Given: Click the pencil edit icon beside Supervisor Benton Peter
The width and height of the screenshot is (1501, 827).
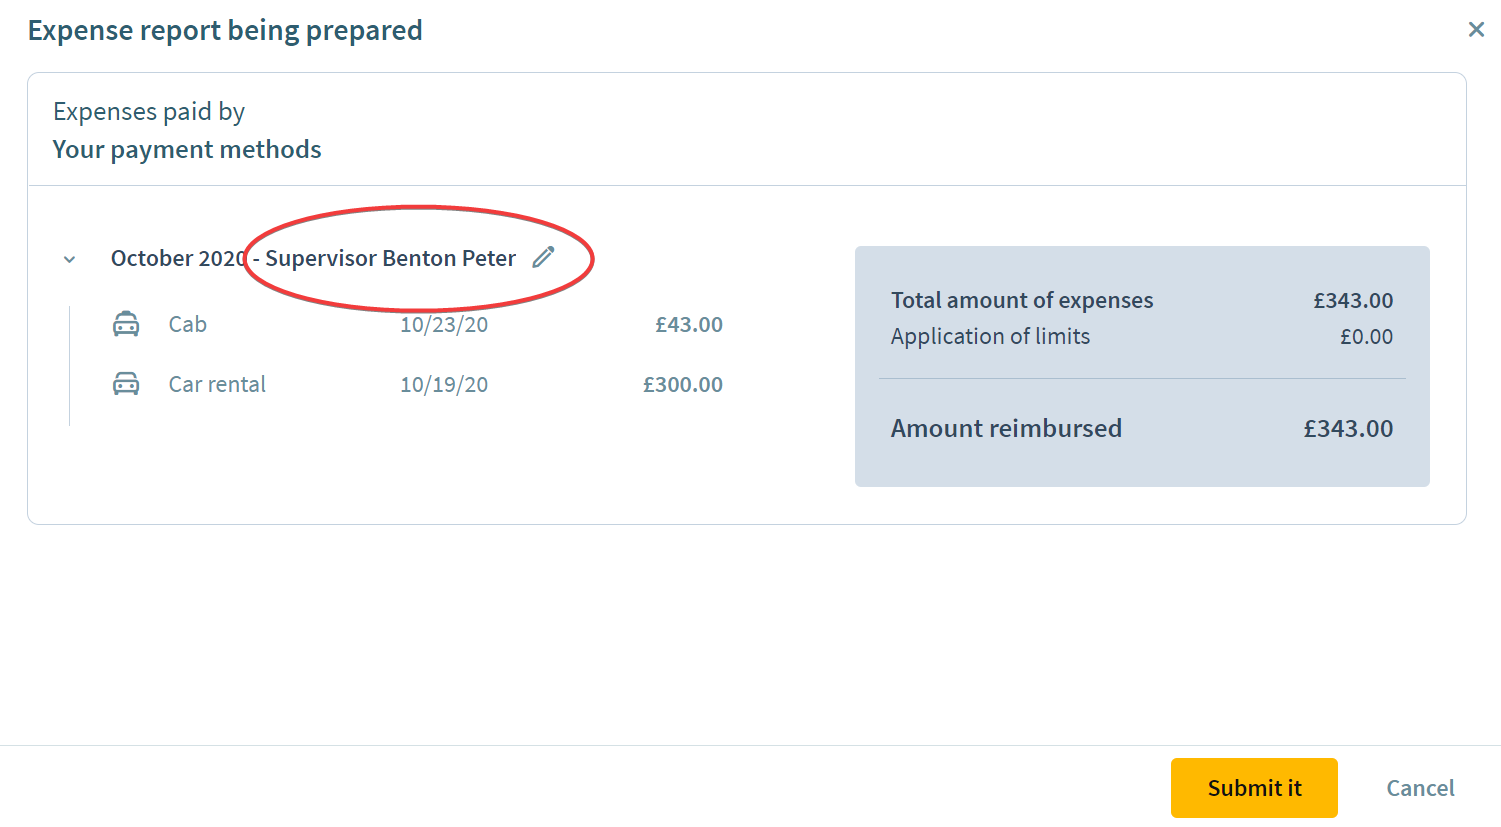Looking at the screenshot, I should 543,257.
